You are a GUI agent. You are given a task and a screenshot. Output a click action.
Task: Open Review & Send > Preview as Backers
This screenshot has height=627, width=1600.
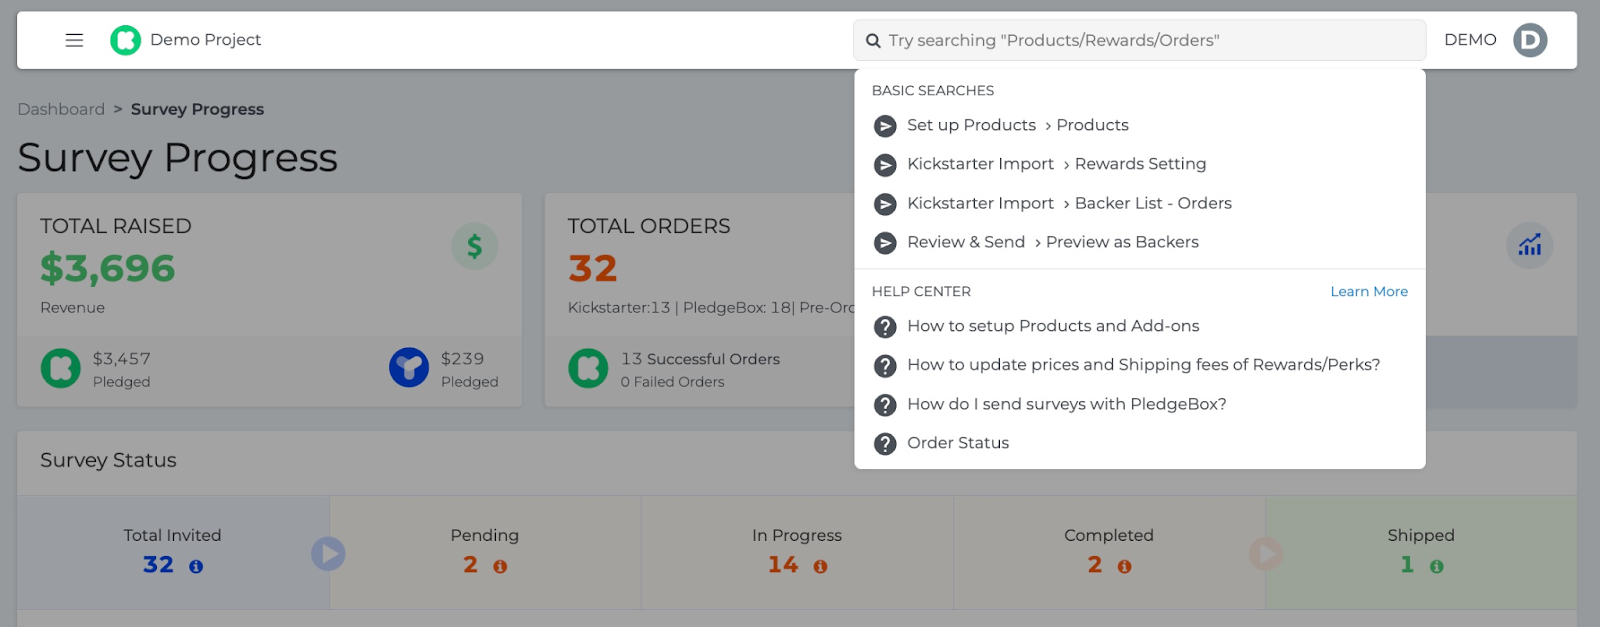[x=1052, y=242]
